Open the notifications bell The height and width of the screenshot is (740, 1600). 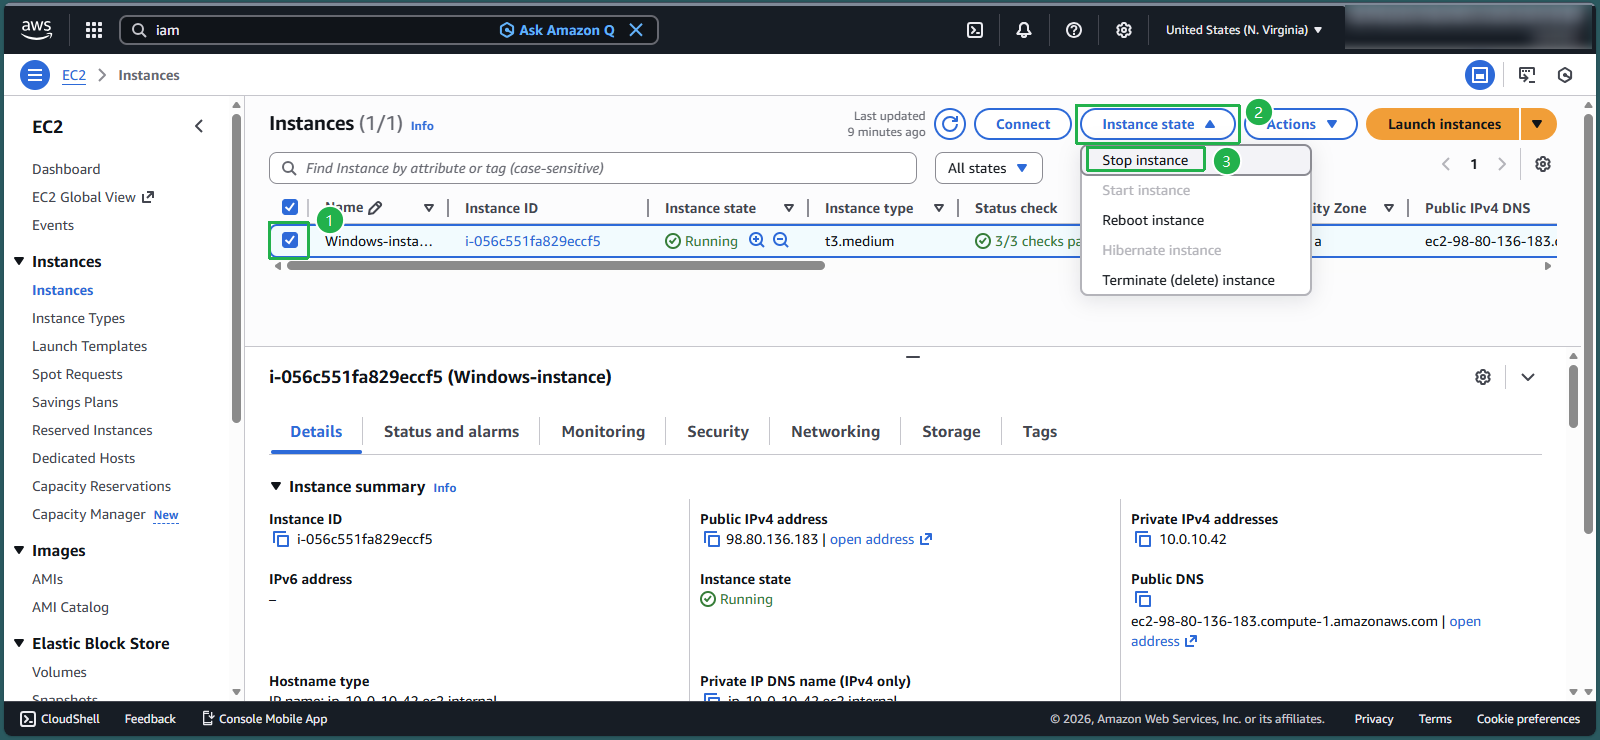click(x=1024, y=30)
